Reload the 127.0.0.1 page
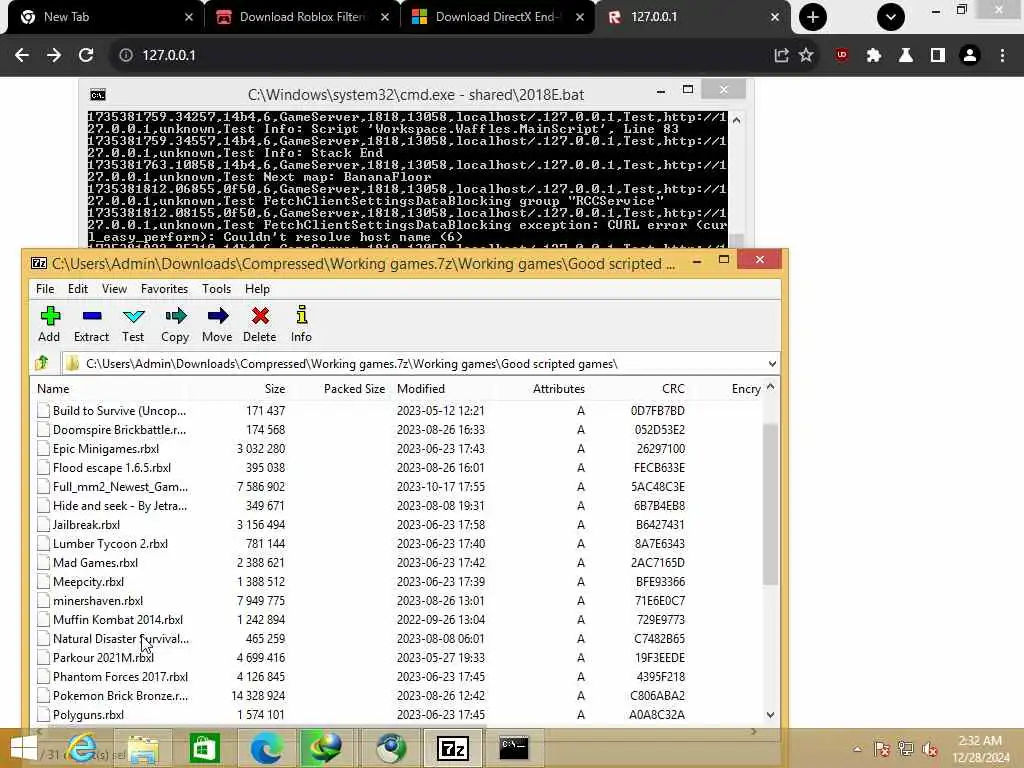Screen dimensions: 1024x768 86,55
